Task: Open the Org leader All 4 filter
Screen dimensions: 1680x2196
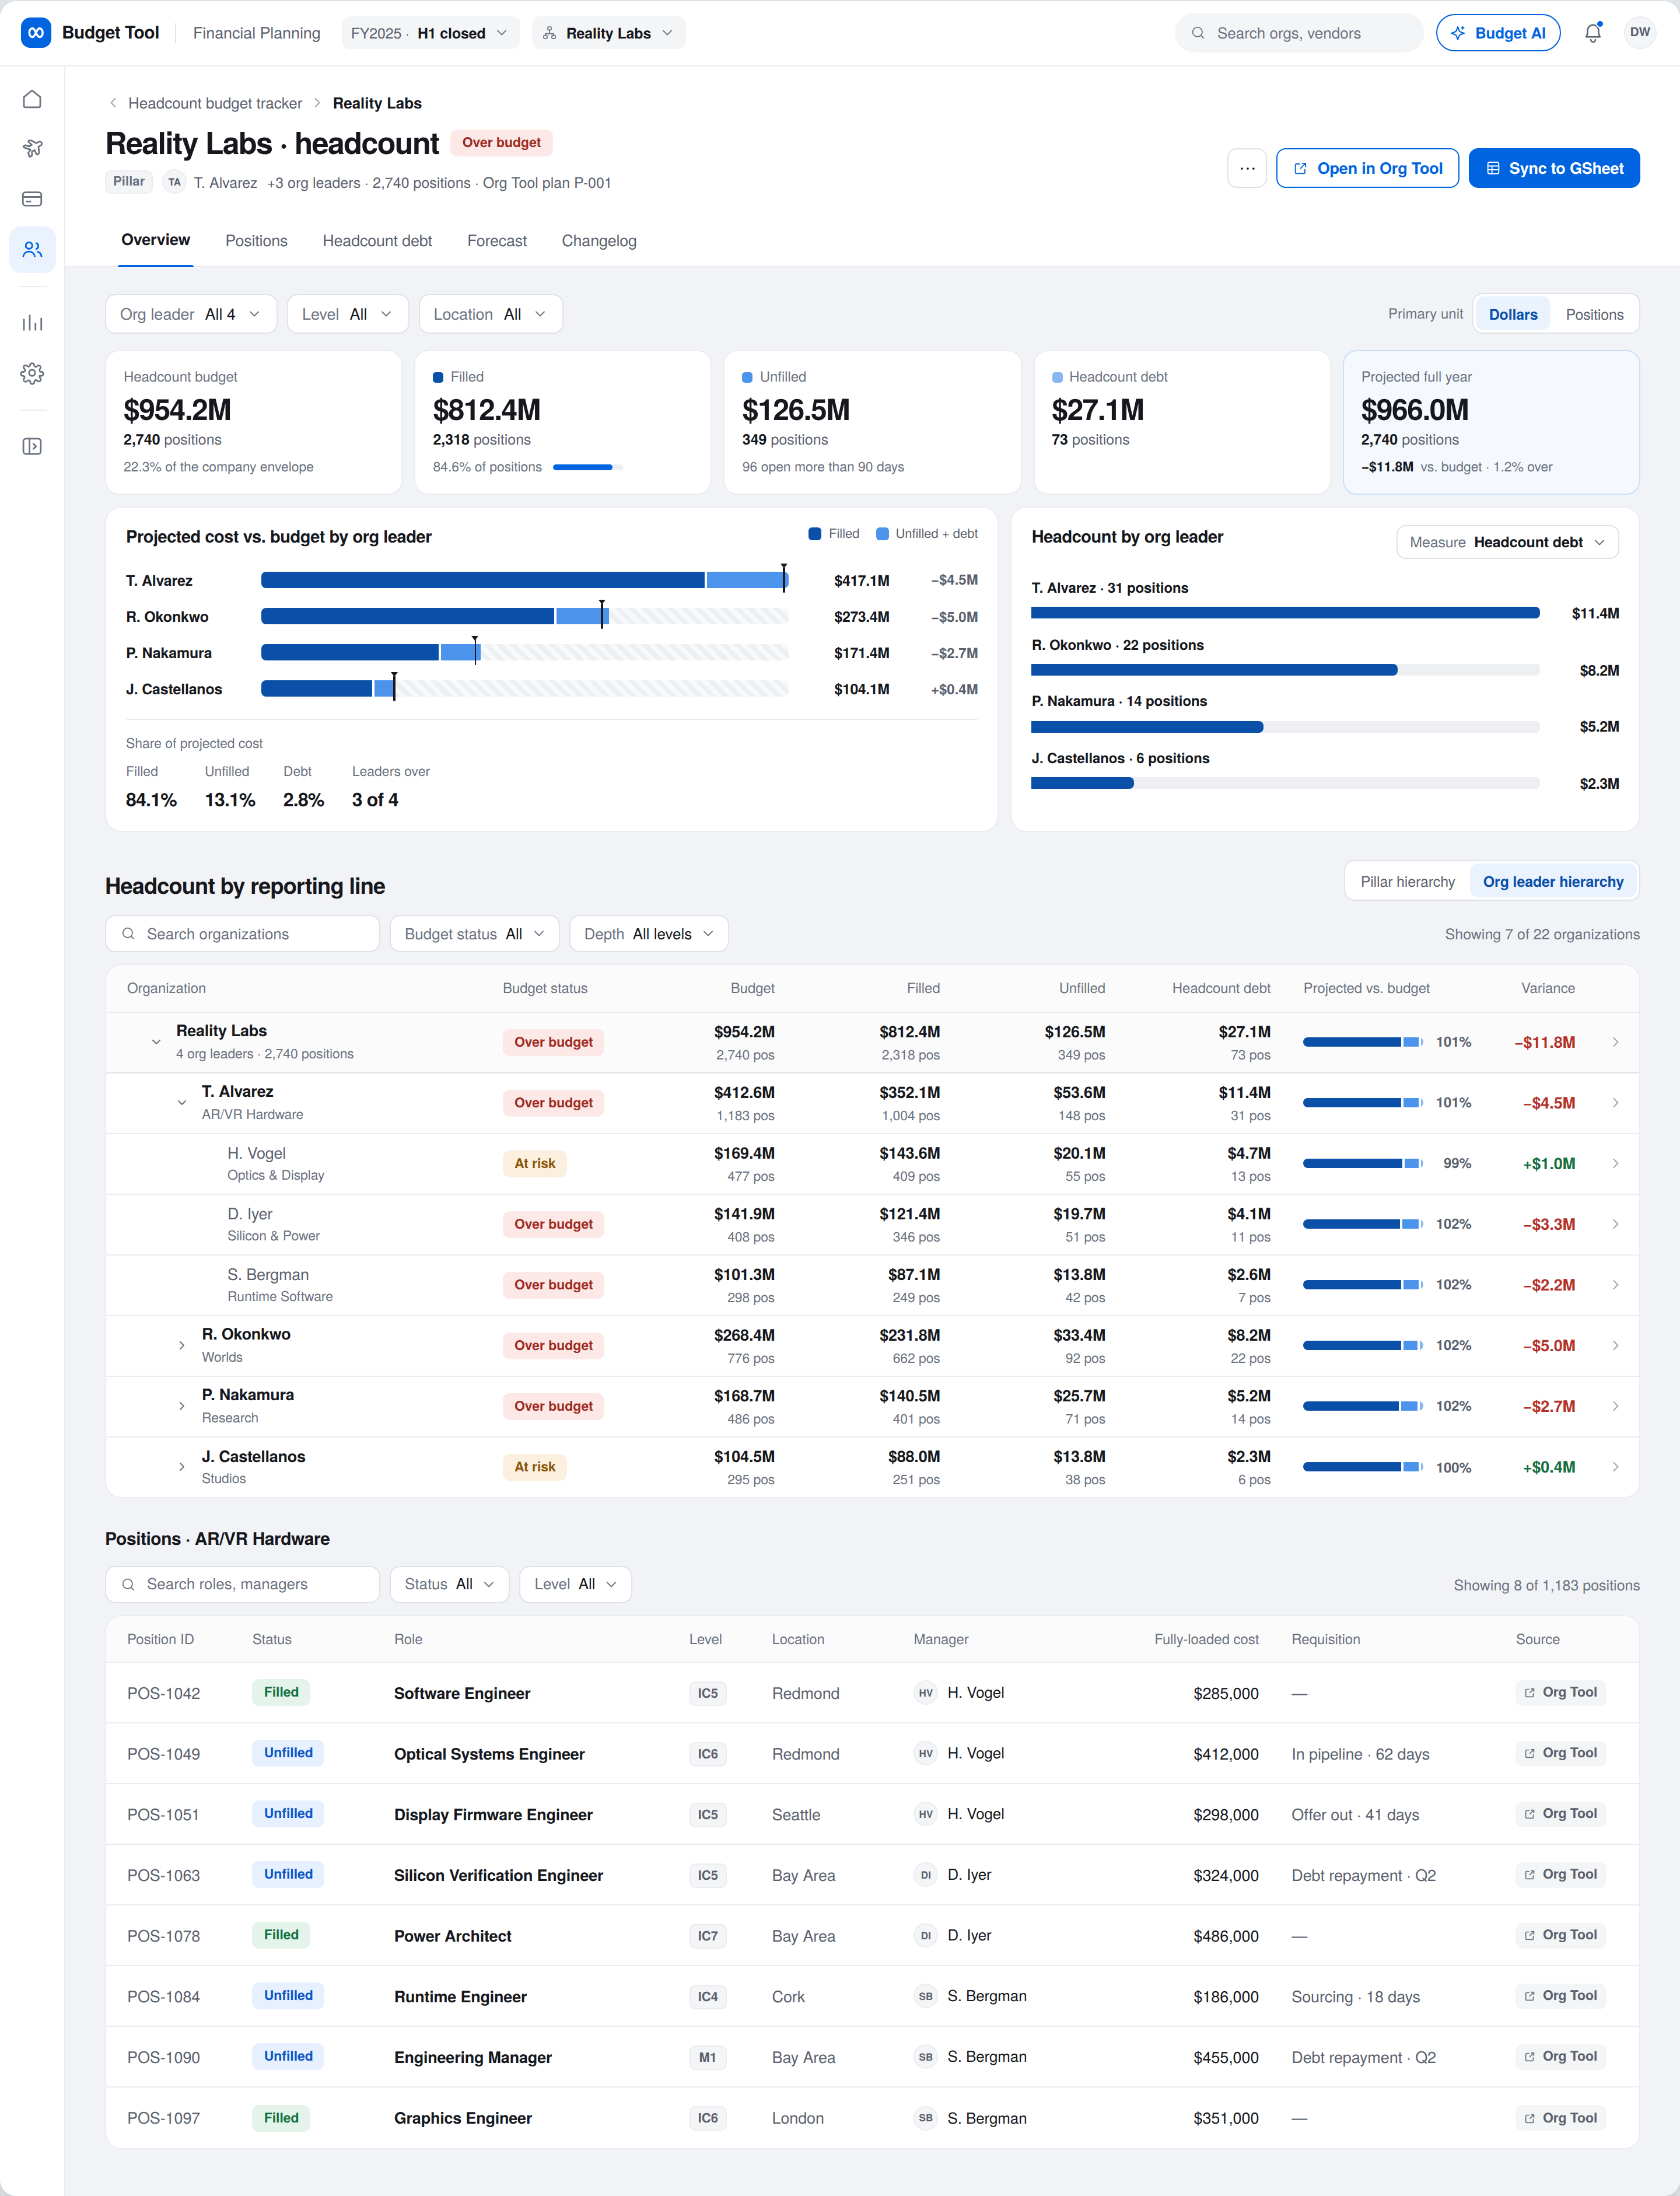Action: 190,314
